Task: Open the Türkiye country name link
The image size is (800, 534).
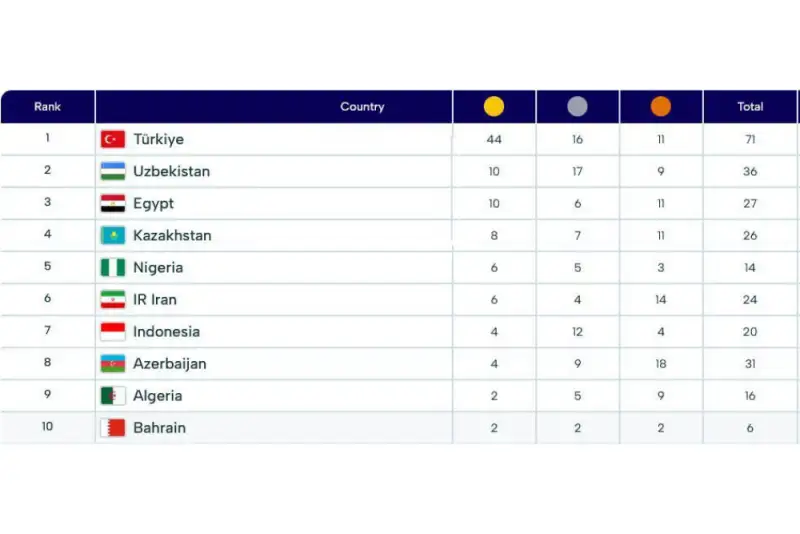Action: [158, 139]
